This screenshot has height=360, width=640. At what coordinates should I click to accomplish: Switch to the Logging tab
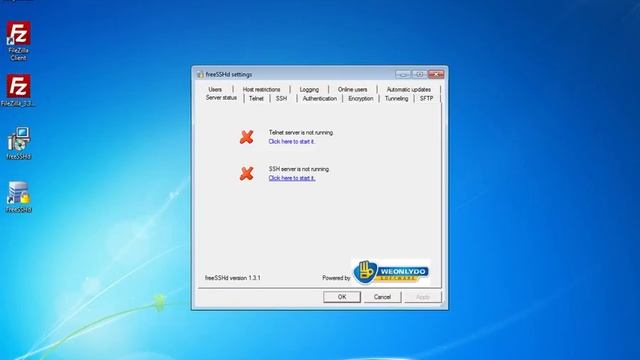[x=309, y=89]
